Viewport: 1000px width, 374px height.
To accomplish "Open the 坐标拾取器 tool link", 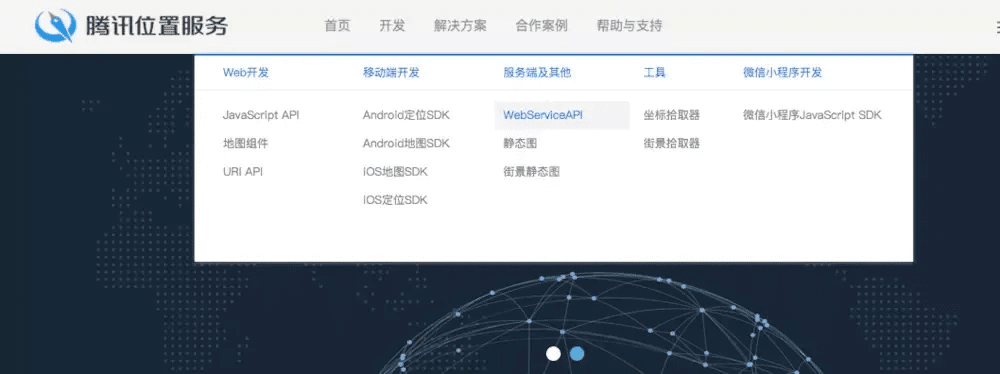I will click(x=672, y=116).
